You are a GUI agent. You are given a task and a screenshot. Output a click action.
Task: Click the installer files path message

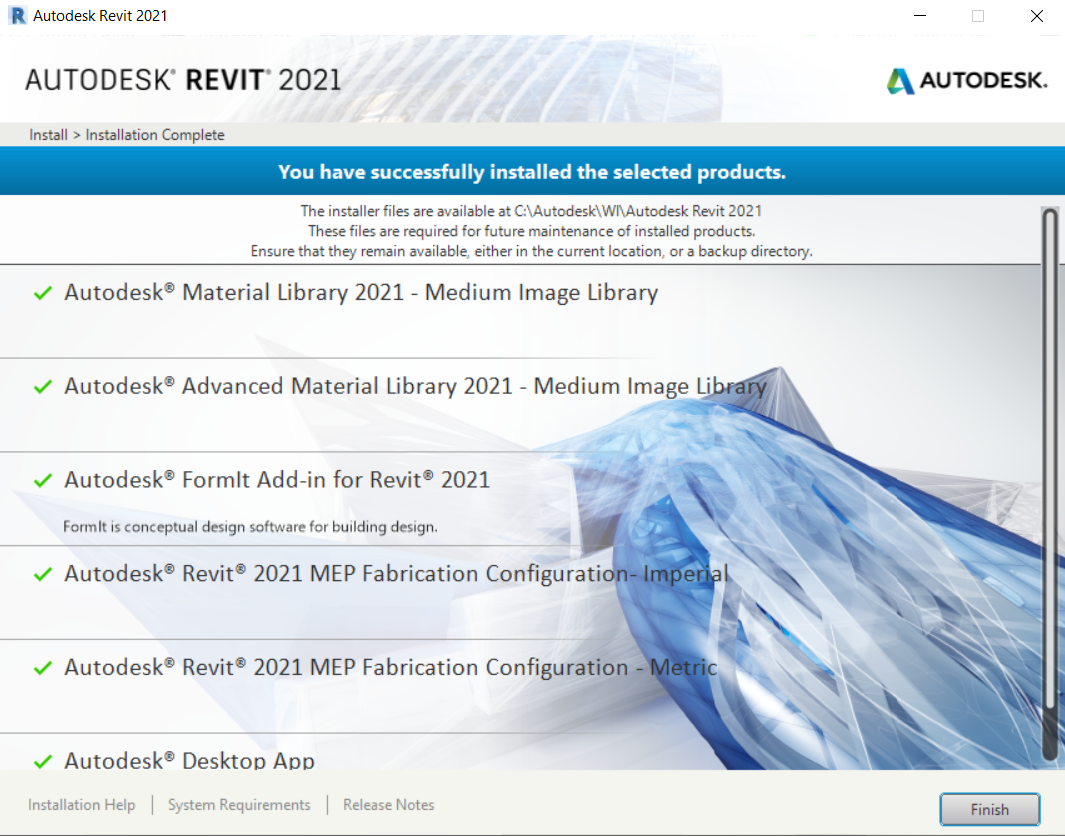(532, 211)
